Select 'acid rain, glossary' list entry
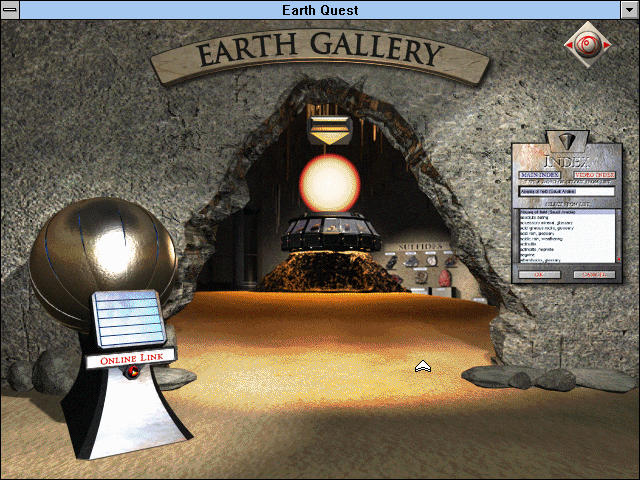640x480 pixels. pyautogui.click(x=537, y=233)
